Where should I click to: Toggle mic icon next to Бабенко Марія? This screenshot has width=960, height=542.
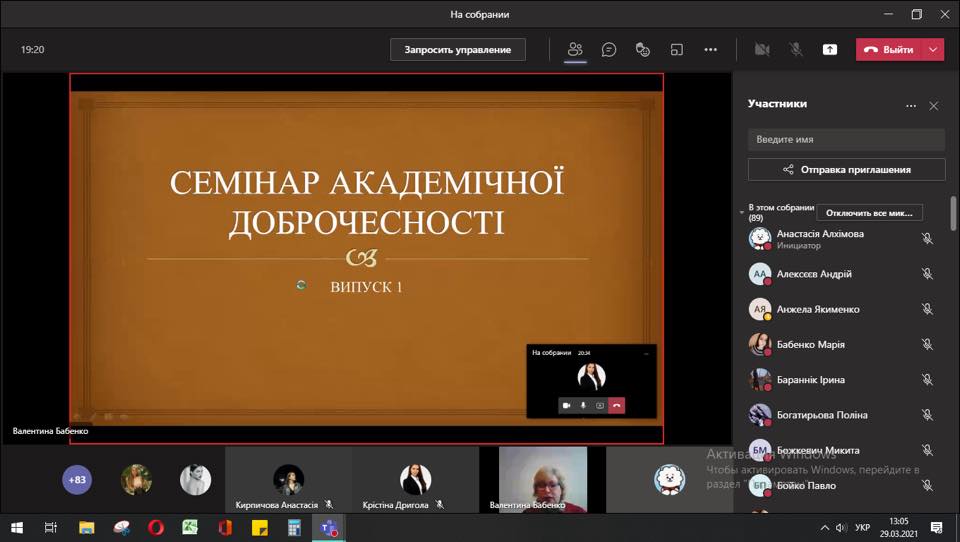click(x=928, y=344)
